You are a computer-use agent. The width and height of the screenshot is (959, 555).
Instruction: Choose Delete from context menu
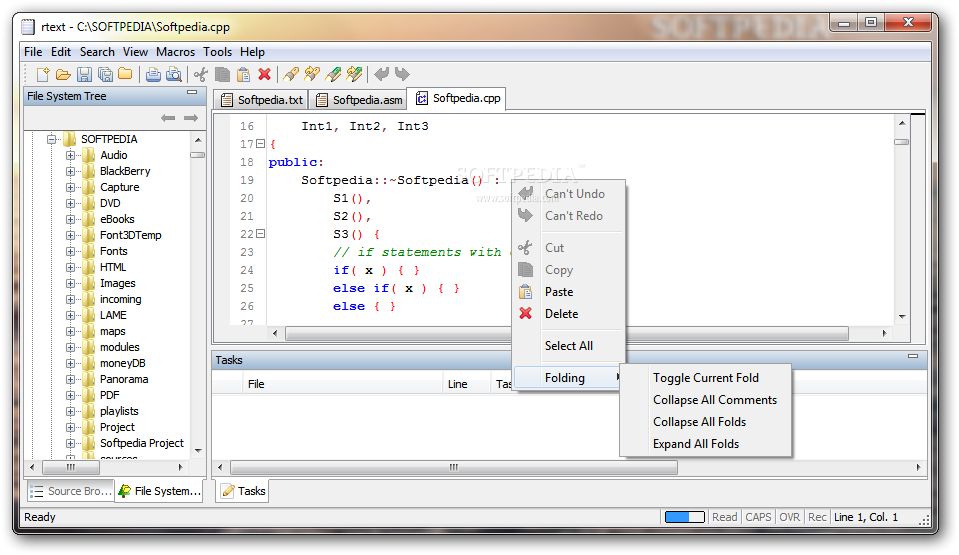pyautogui.click(x=568, y=314)
